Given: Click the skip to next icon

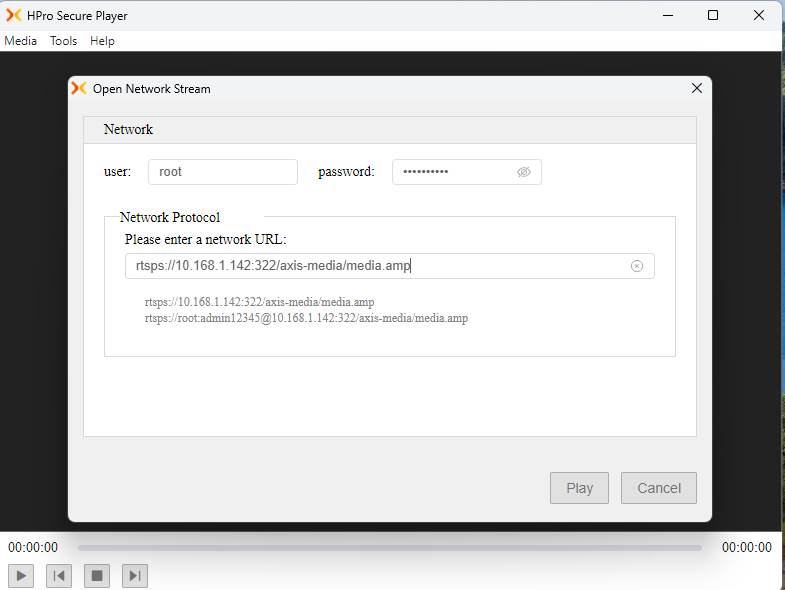Looking at the screenshot, I should coord(135,575).
